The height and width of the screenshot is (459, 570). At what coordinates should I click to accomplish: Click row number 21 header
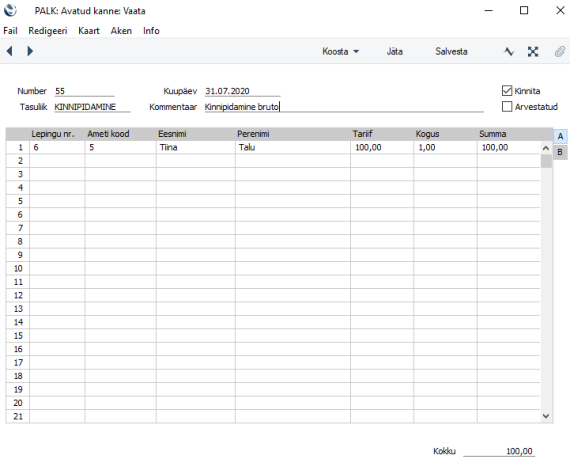click(18, 416)
